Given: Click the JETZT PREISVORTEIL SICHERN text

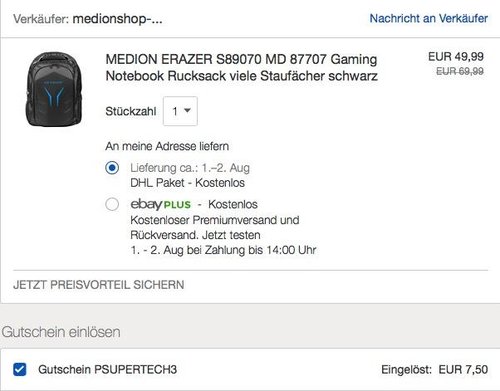Looking at the screenshot, I should (x=99, y=285).
